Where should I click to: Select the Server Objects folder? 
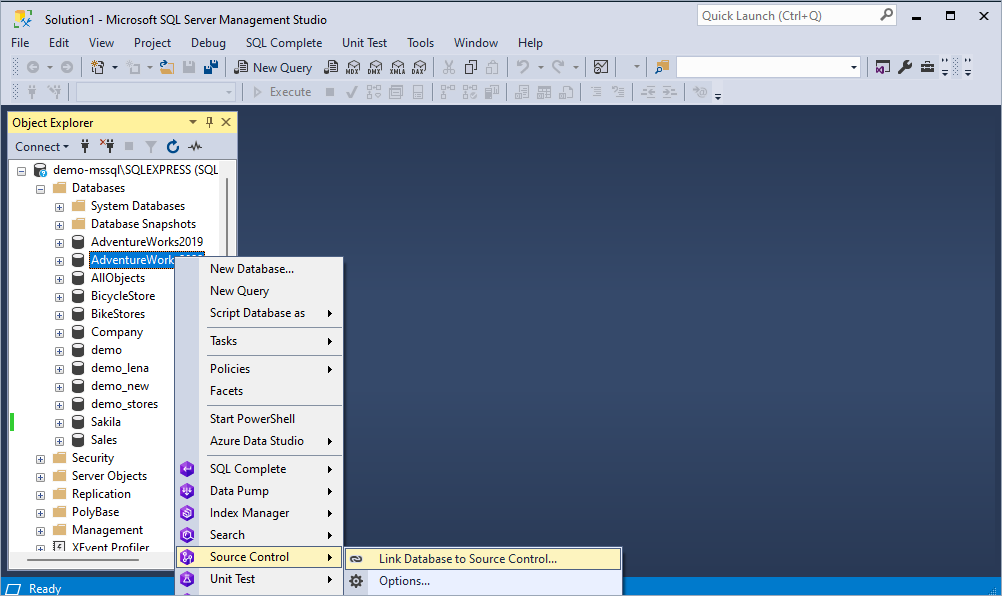point(109,476)
